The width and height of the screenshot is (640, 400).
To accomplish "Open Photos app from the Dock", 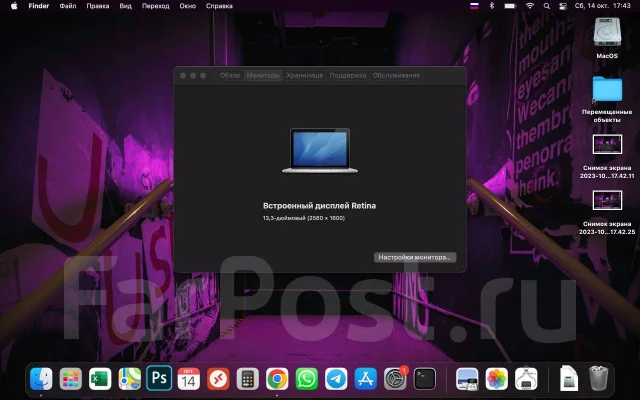I will click(496, 379).
